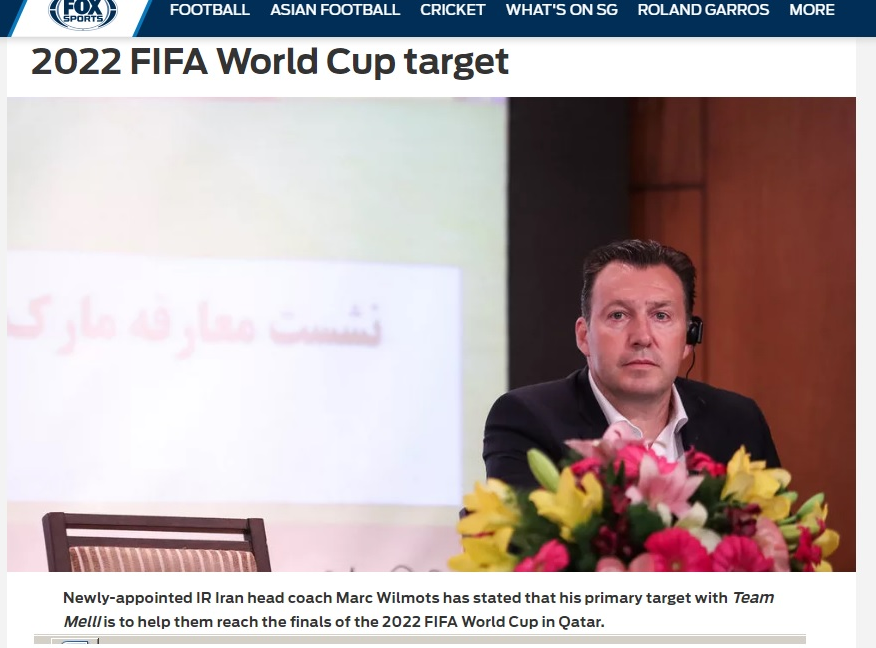The image size is (876, 648).
Task: Select CRICKET in the navigation bar
Action: point(453,10)
